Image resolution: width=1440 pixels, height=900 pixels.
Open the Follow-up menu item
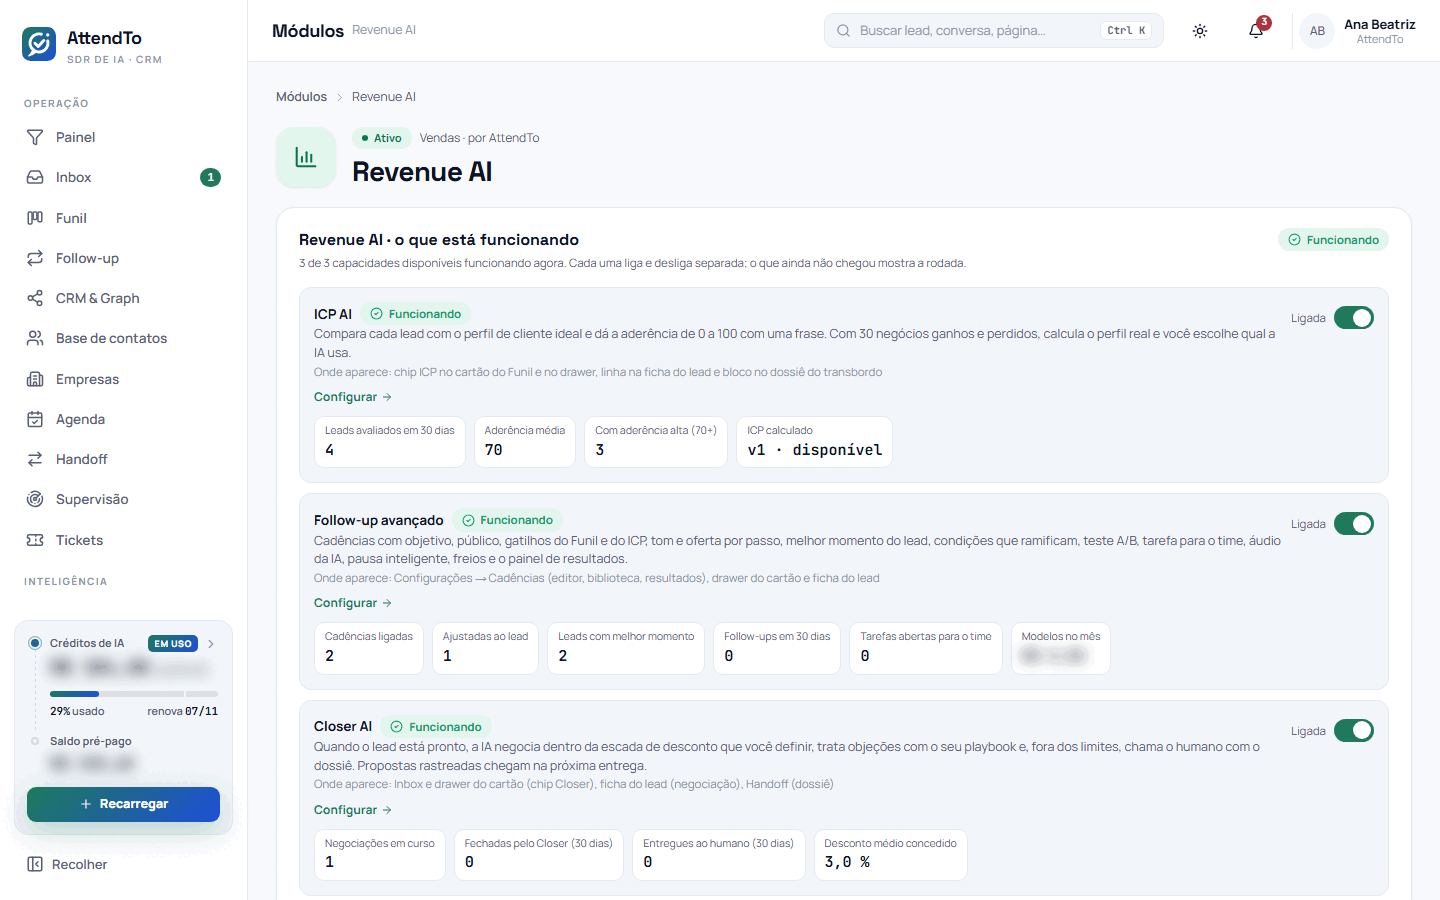pos(124,258)
